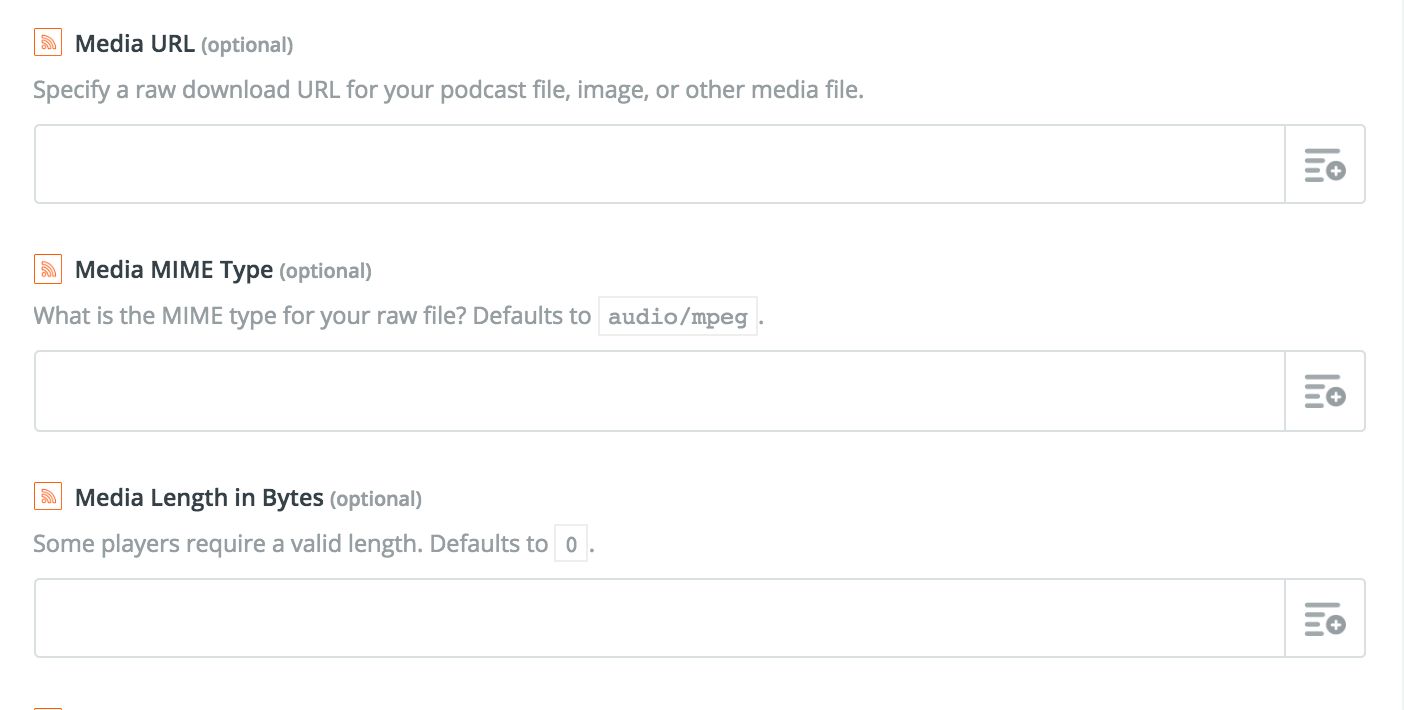Select the Media MIME Type field label
Image resolution: width=1404 pixels, height=710 pixels.
[x=174, y=270]
